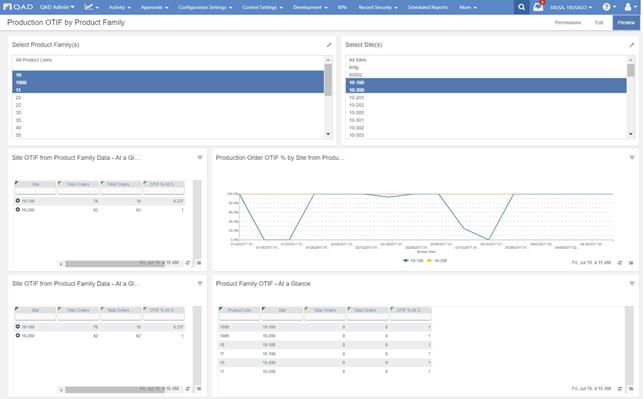Click the product family list scroll up arrow
This screenshot has width=643, height=399.
click(x=328, y=60)
